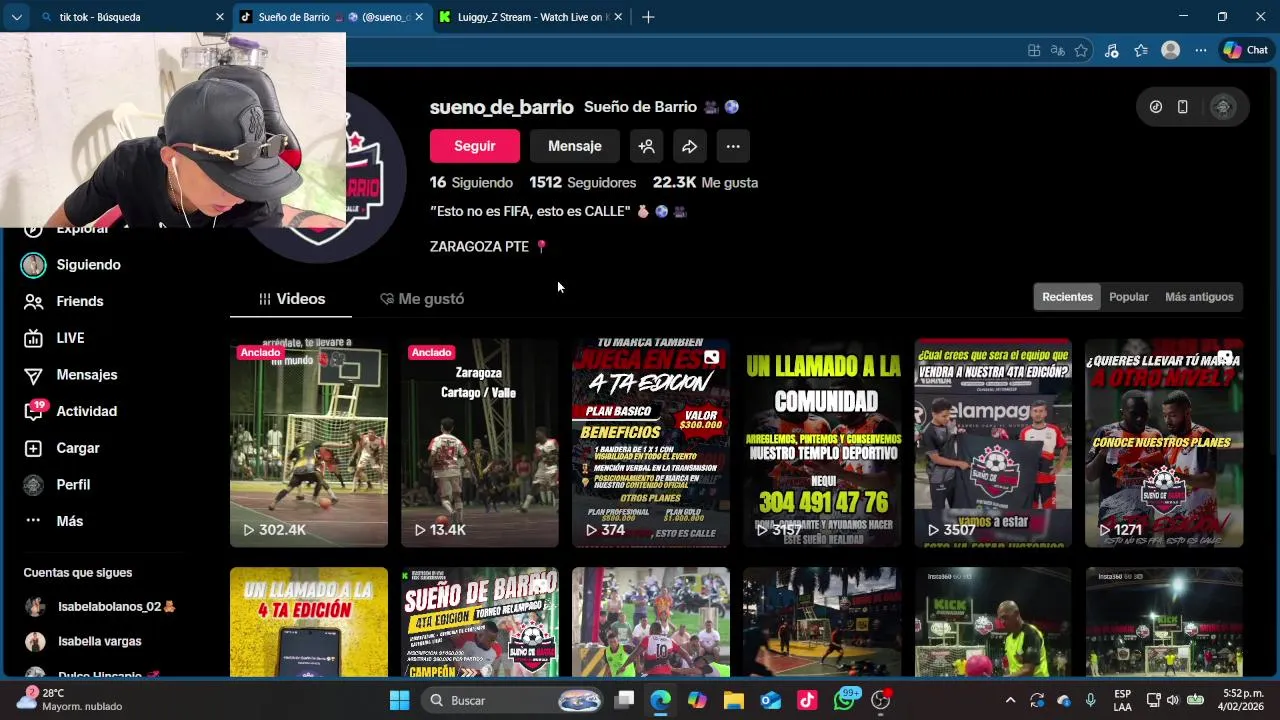Open the Get coins TikTok icon
This screenshot has width=1280, height=720.
tap(1156, 107)
